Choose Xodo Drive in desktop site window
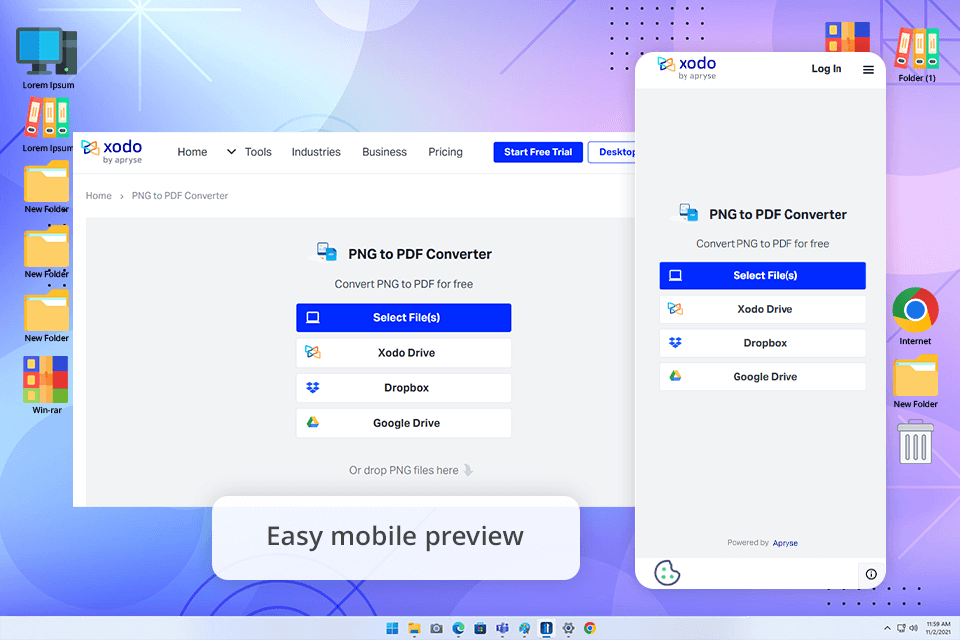The image size is (960, 640). (x=403, y=353)
